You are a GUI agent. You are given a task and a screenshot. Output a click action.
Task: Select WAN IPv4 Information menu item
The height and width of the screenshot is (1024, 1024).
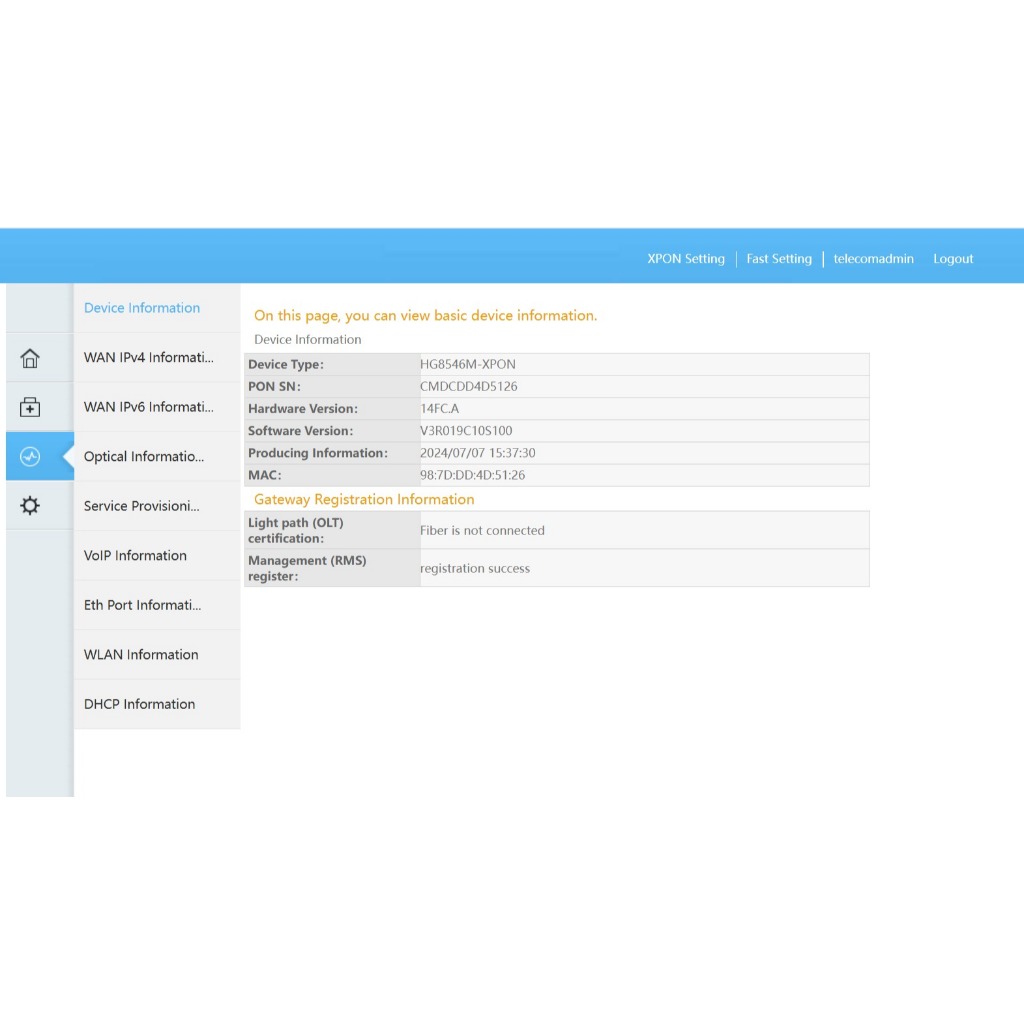[x=149, y=357]
